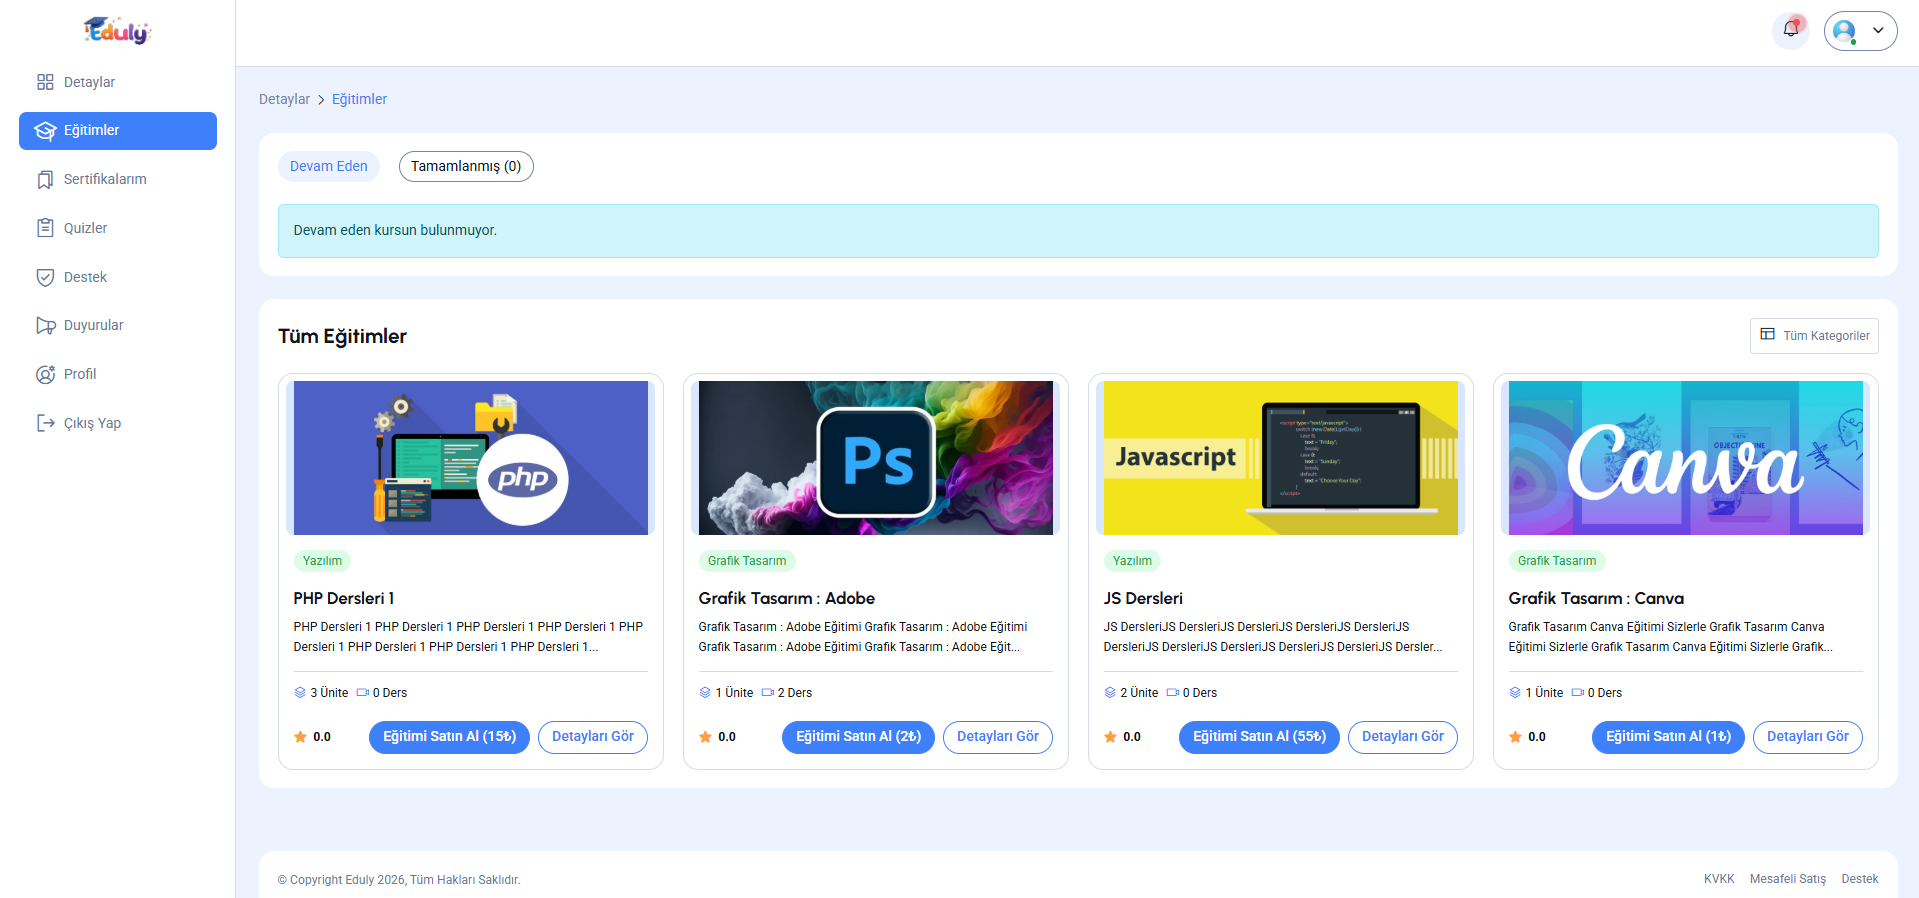Switch to the Devam Eden tab
This screenshot has width=1919, height=898.
pos(329,166)
